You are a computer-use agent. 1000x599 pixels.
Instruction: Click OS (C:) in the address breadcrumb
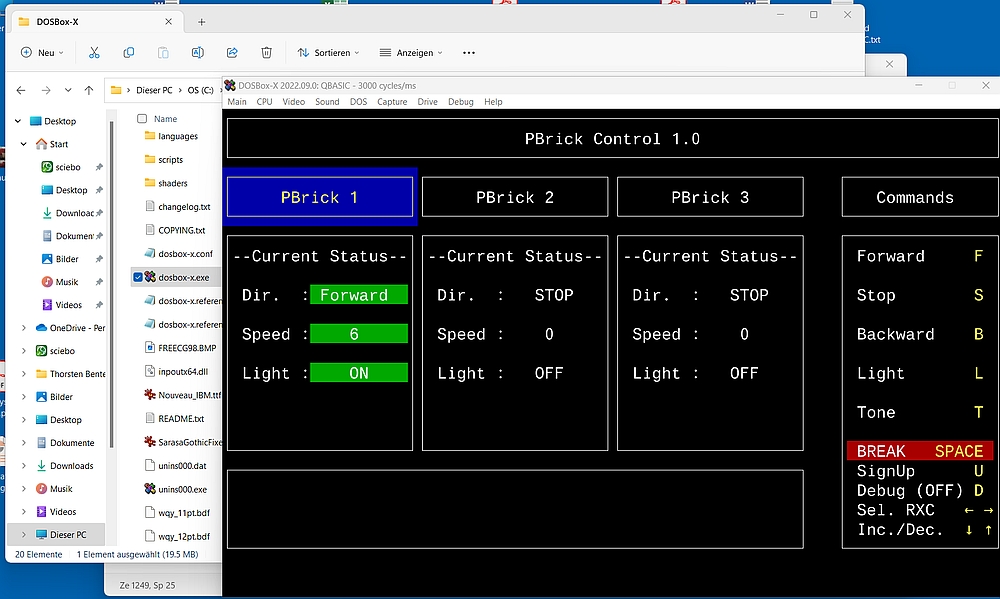200,90
